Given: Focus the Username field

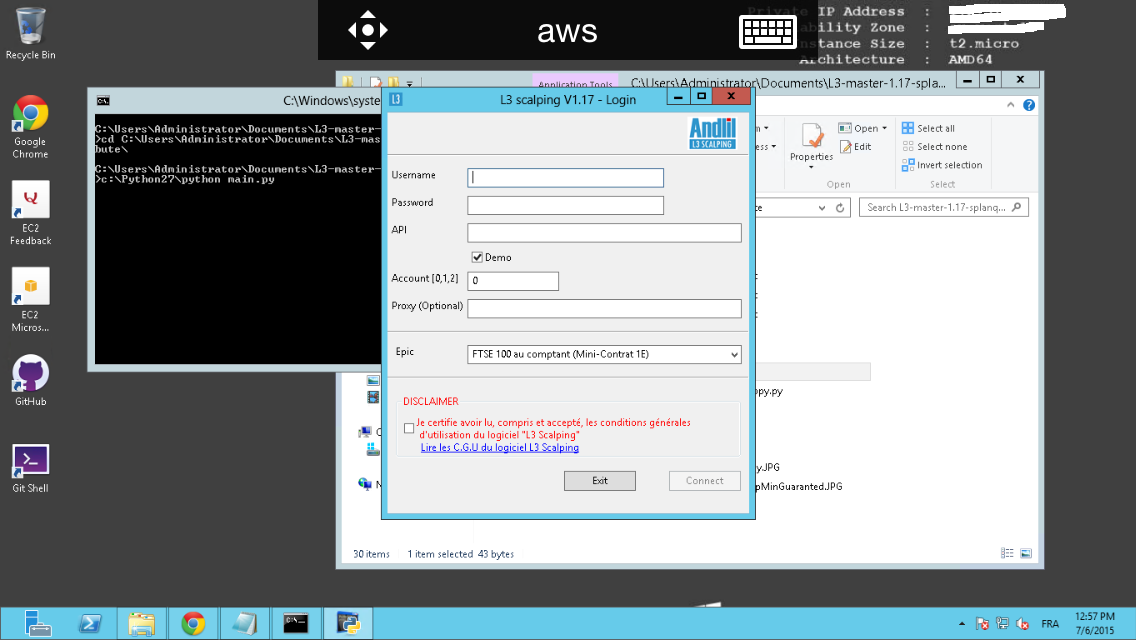Looking at the screenshot, I should pos(565,178).
